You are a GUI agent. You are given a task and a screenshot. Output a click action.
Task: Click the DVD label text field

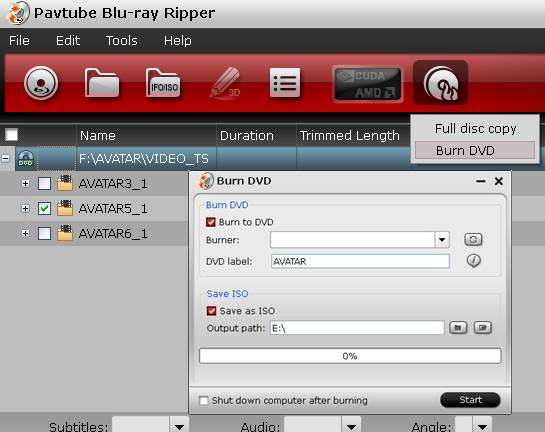coord(360,261)
